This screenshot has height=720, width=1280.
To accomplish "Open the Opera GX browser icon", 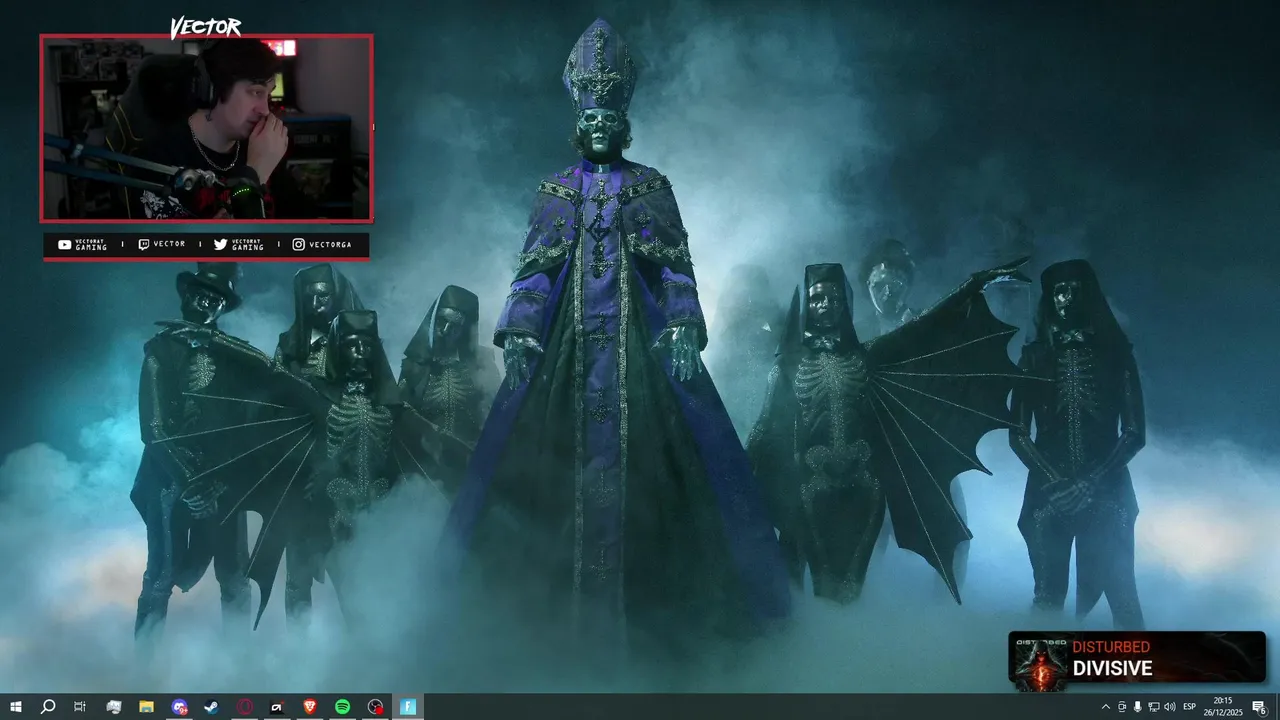I will [244, 707].
